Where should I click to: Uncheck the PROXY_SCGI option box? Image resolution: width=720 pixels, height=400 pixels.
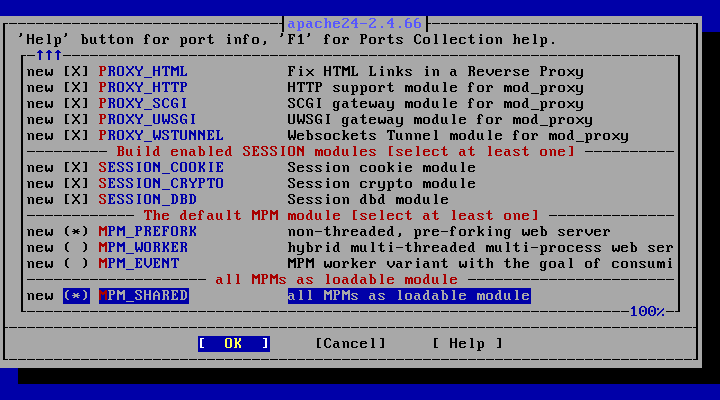pos(76,104)
